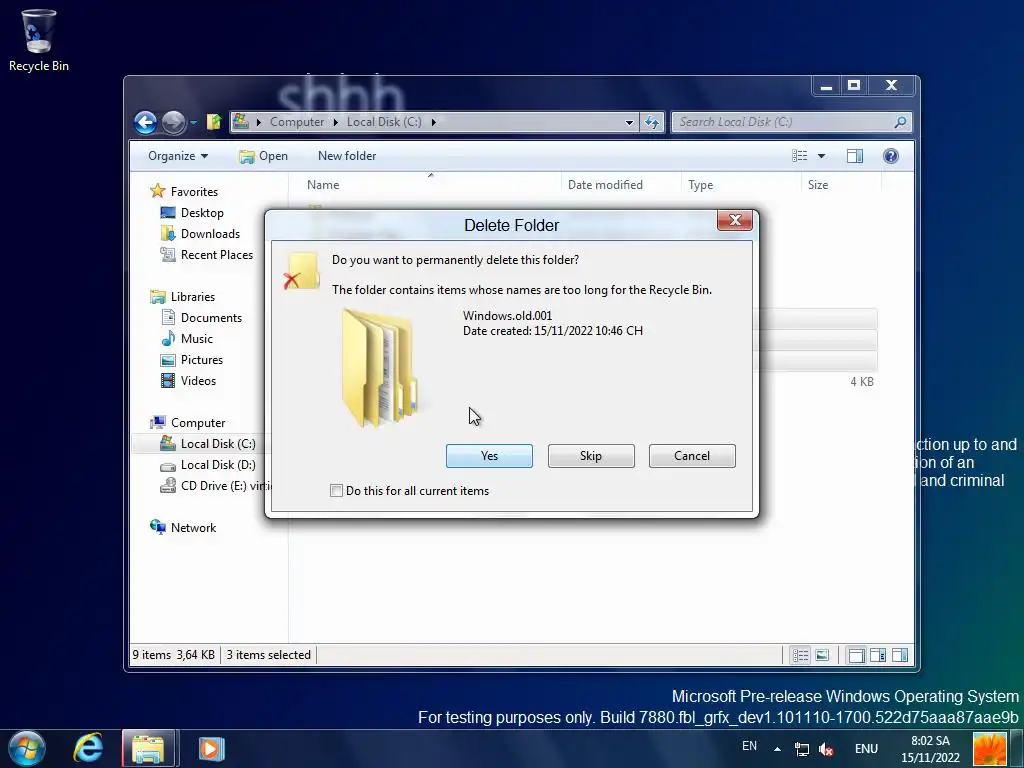Show hidden tray icons arrow
The height and width of the screenshot is (768, 1024).
pos(777,749)
